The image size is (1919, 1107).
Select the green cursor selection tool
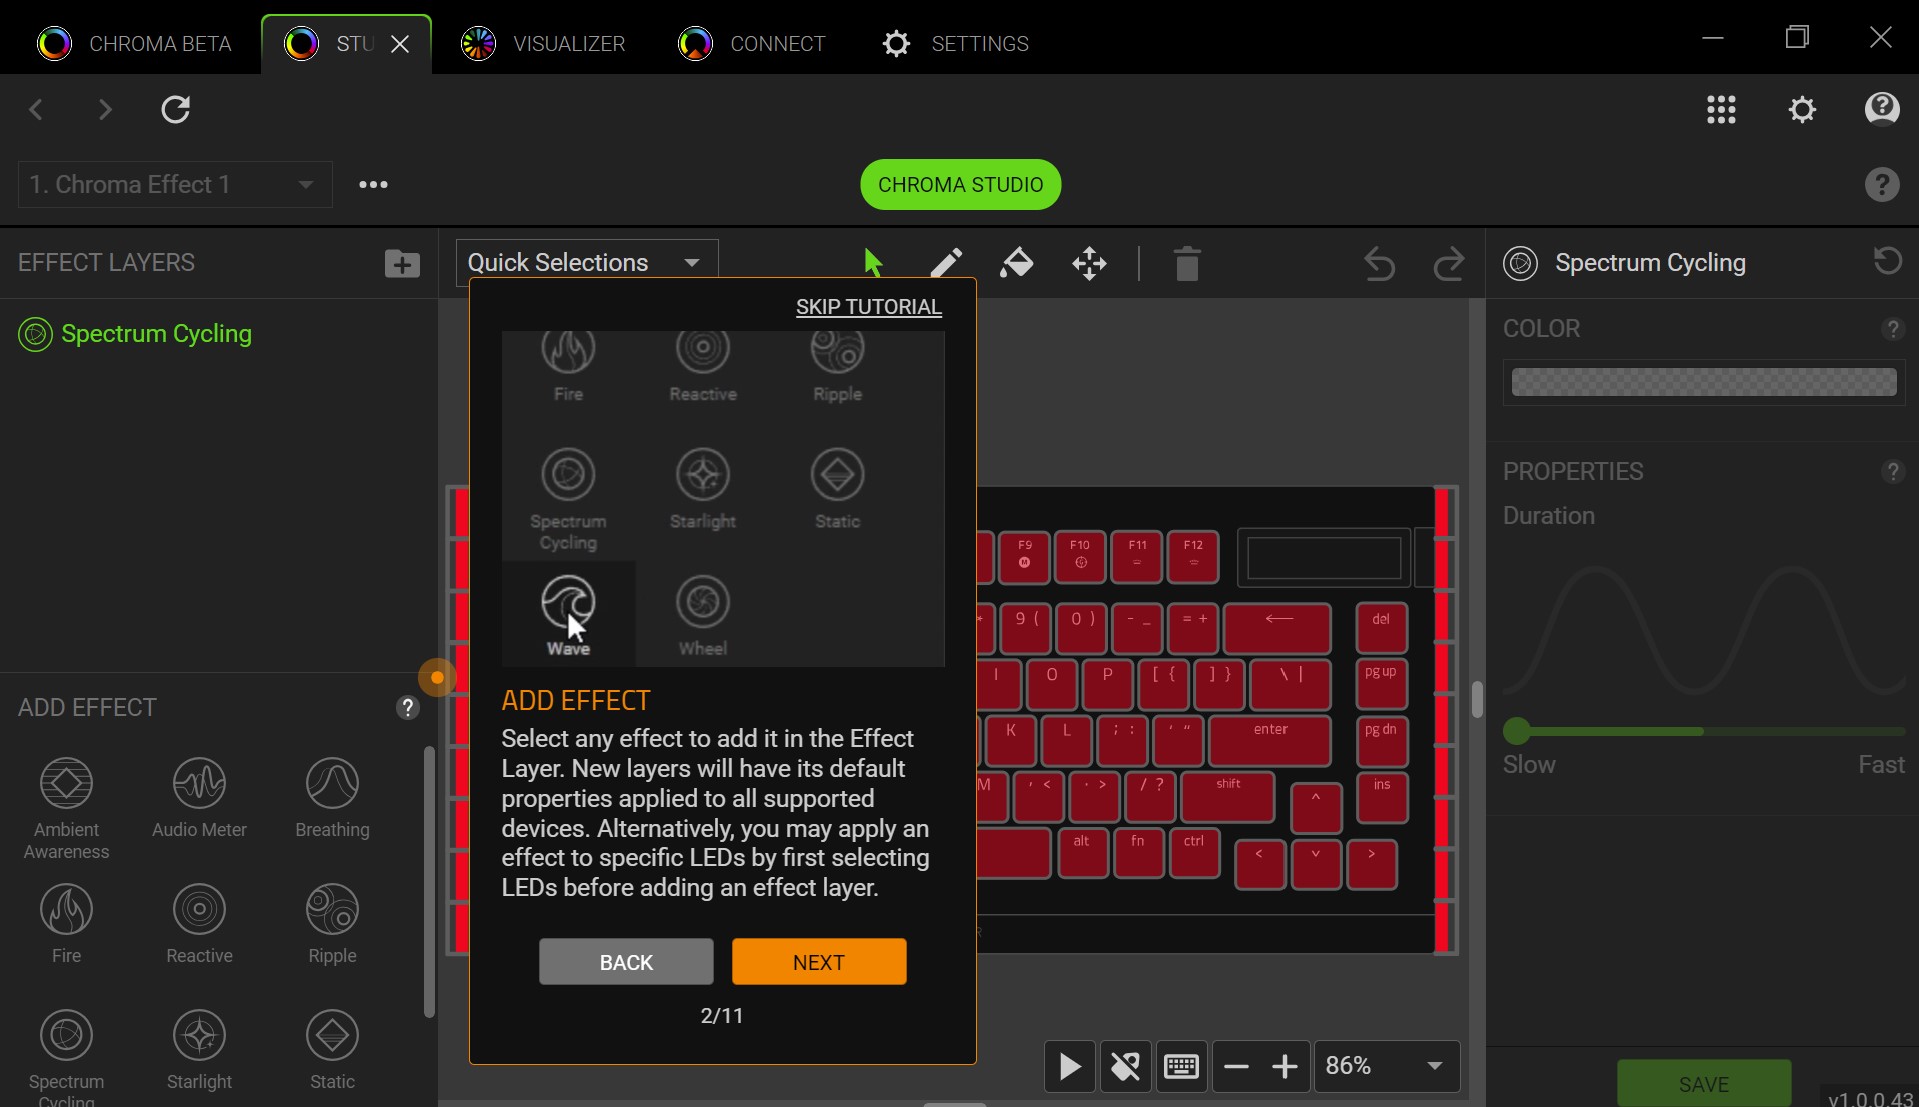[x=873, y=263]
